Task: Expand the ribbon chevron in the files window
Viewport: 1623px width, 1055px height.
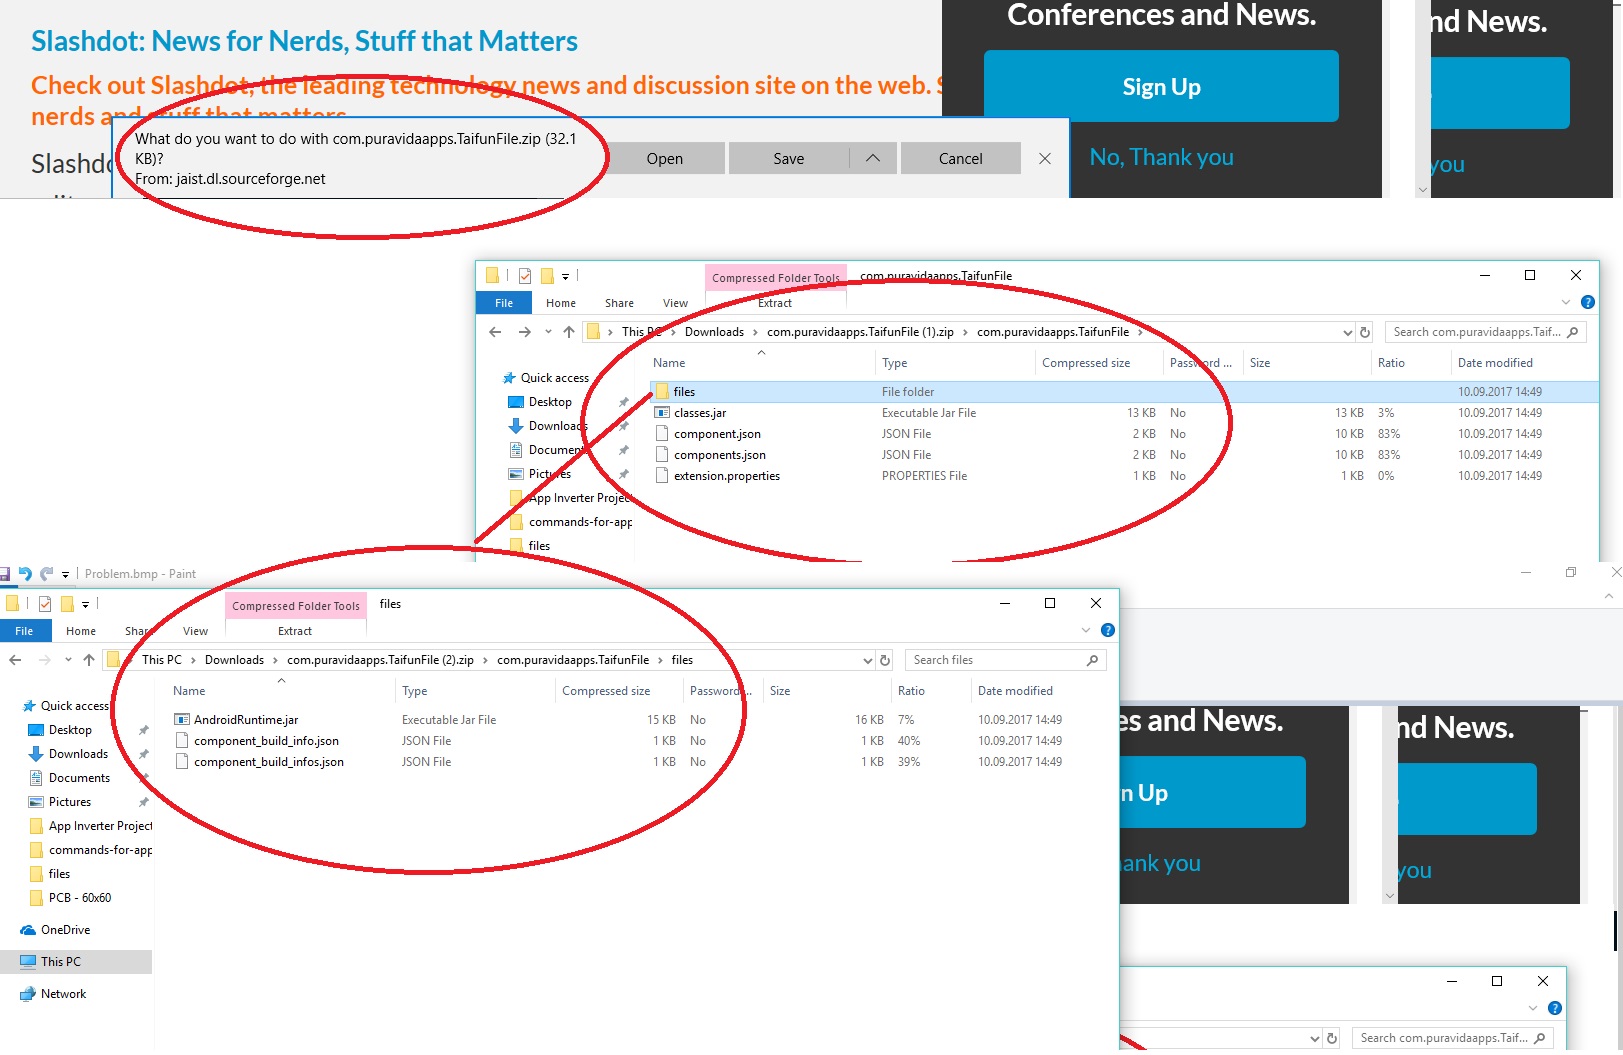Action: click(x=1086, y=630)
